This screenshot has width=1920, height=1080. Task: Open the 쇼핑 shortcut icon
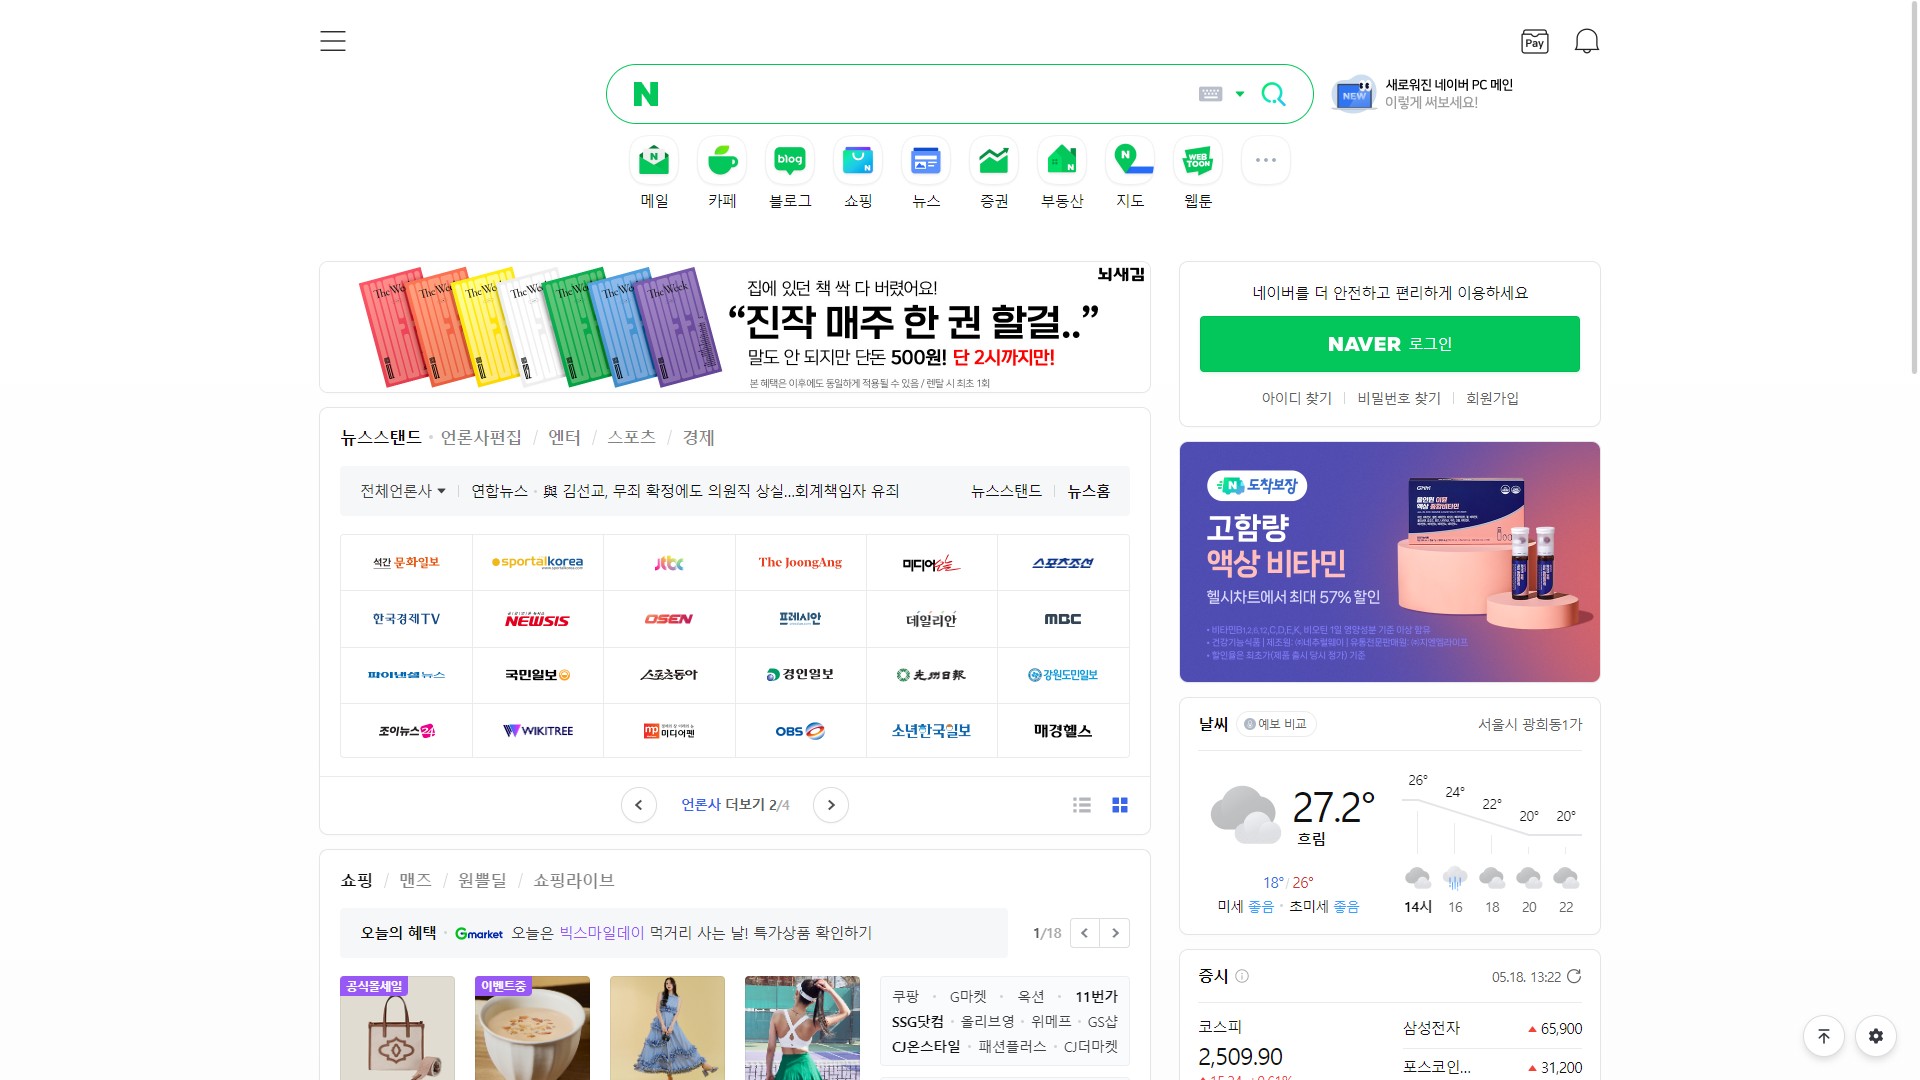pyautogui.click(x=858, y=161)
